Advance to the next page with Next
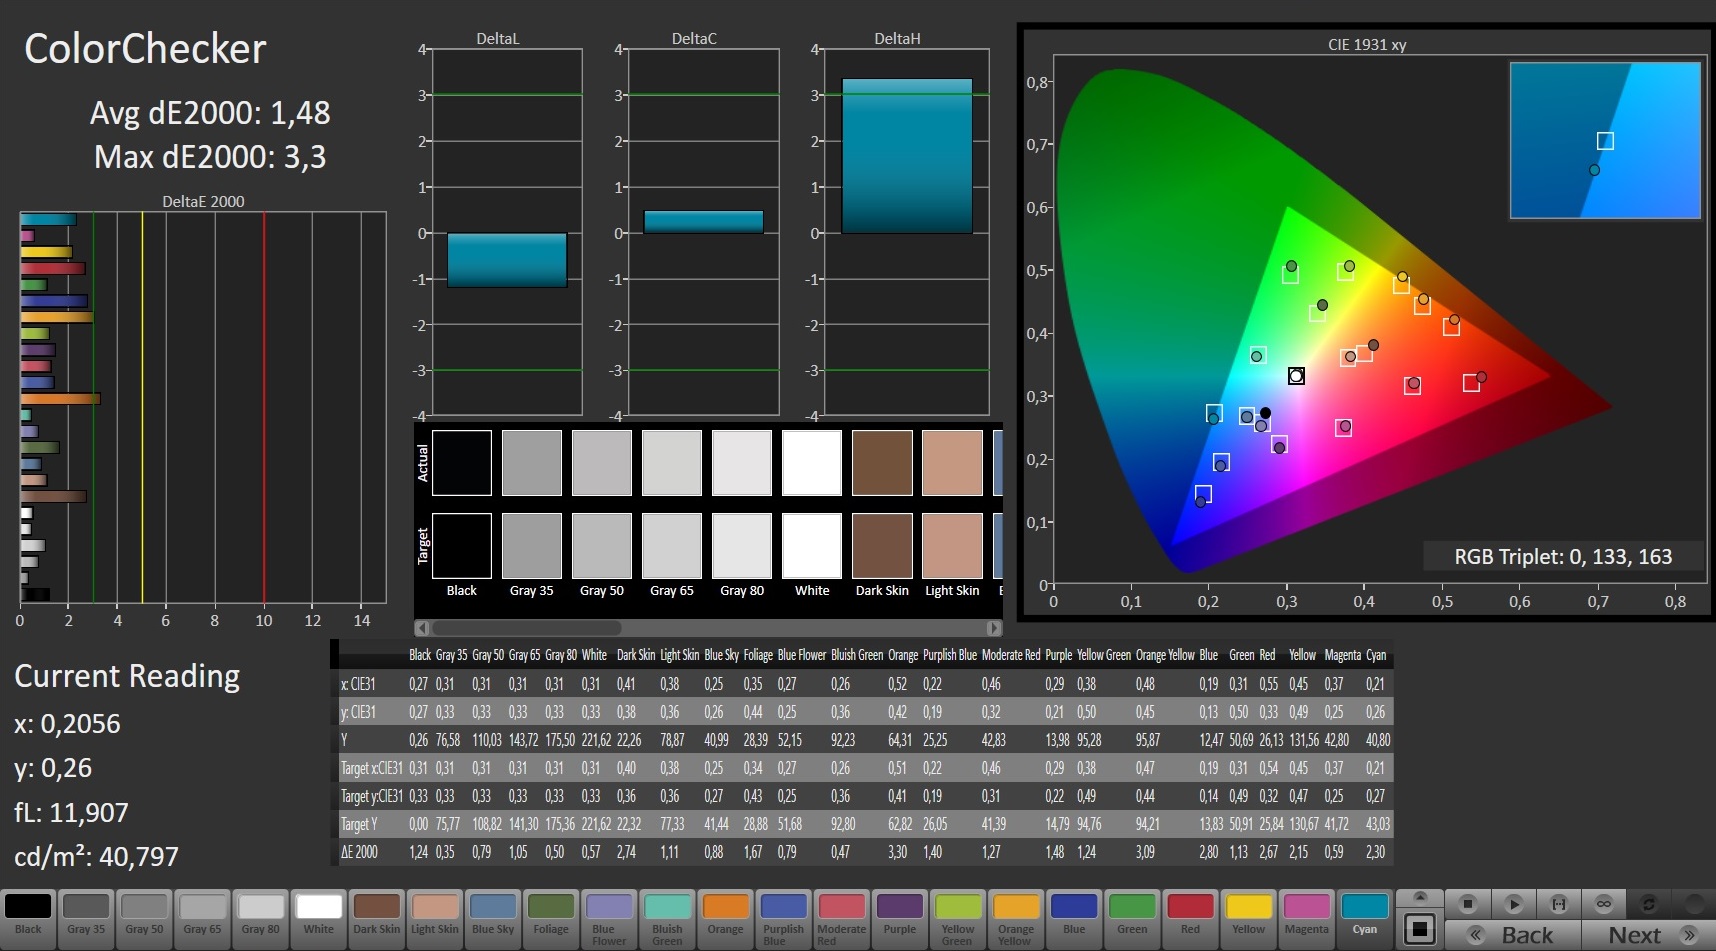The height and width of the screenshot is (951, 1716). pyautogui.click(x=1648, y=935)
